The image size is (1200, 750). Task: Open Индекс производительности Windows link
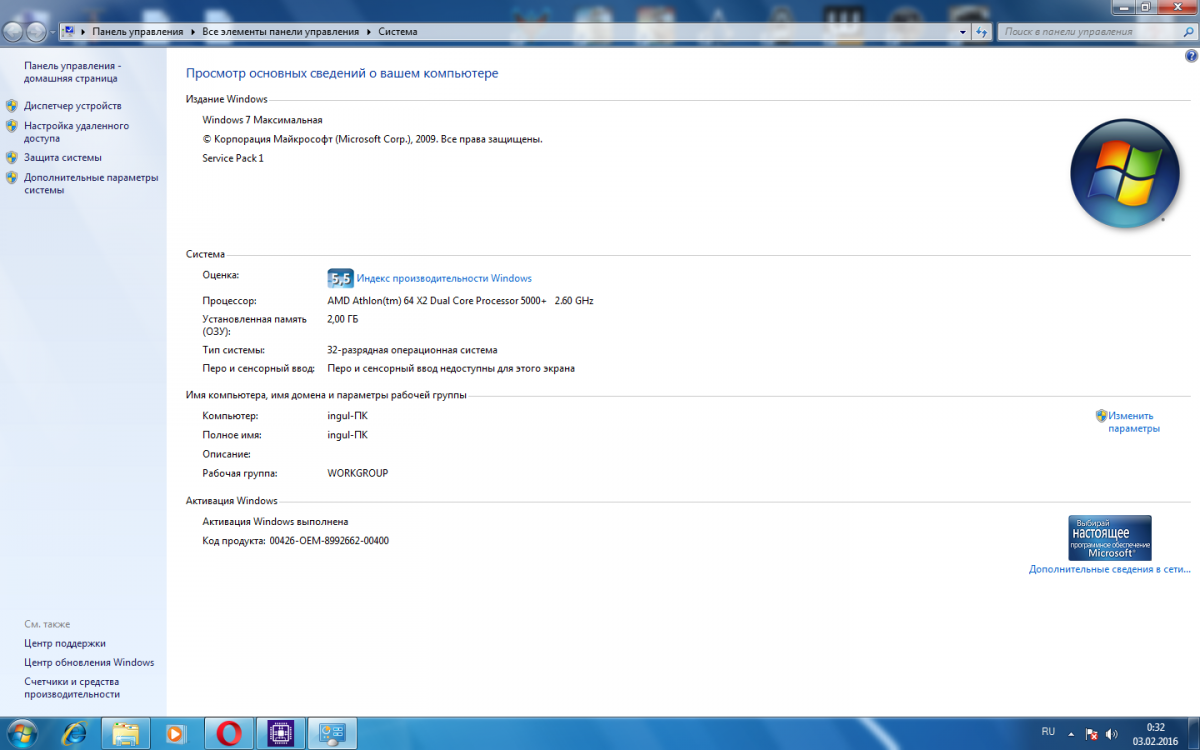(444, 278)
